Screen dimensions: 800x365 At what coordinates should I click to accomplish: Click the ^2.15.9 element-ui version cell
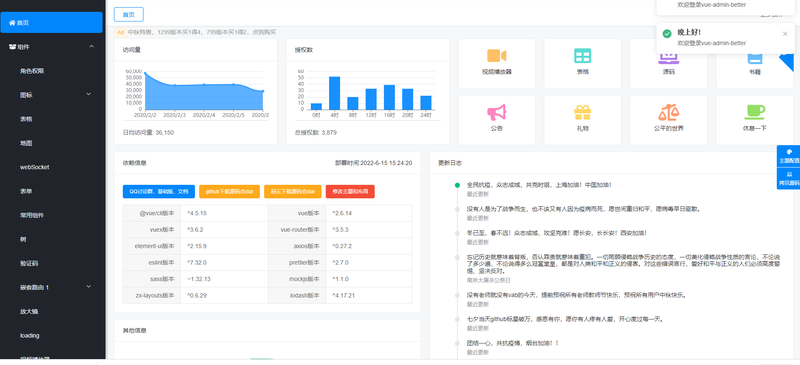coord(224,246)
